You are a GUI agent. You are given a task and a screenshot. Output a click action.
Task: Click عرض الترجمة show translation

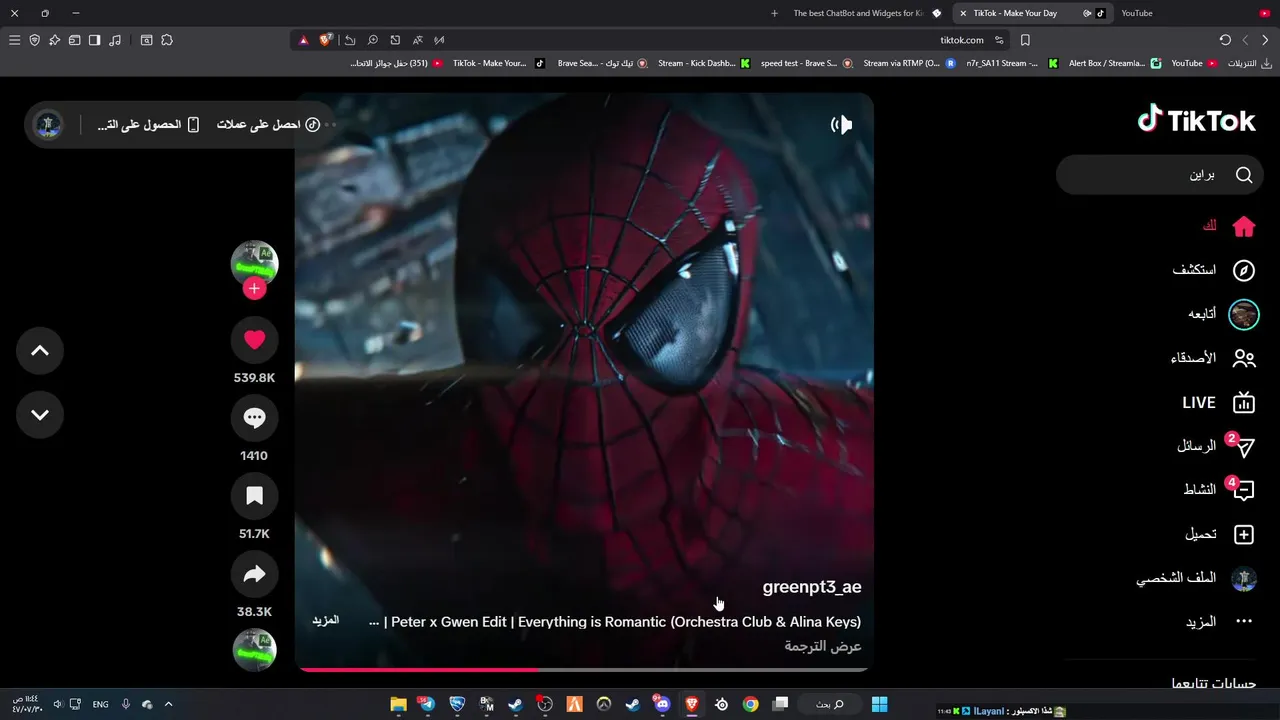coord(823,646)
